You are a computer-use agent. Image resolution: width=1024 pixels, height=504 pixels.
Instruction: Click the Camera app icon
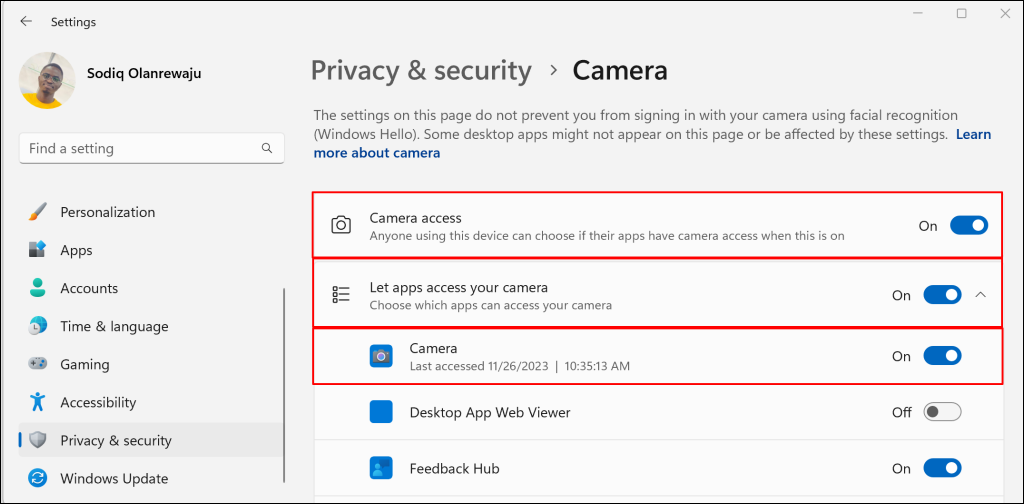click(x=381, y=356)
